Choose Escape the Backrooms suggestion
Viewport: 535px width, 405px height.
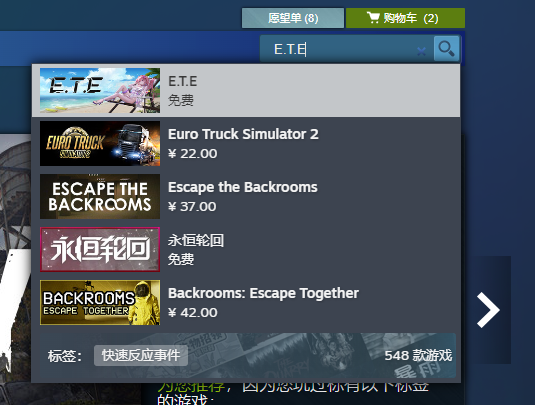tap(246, 197)
